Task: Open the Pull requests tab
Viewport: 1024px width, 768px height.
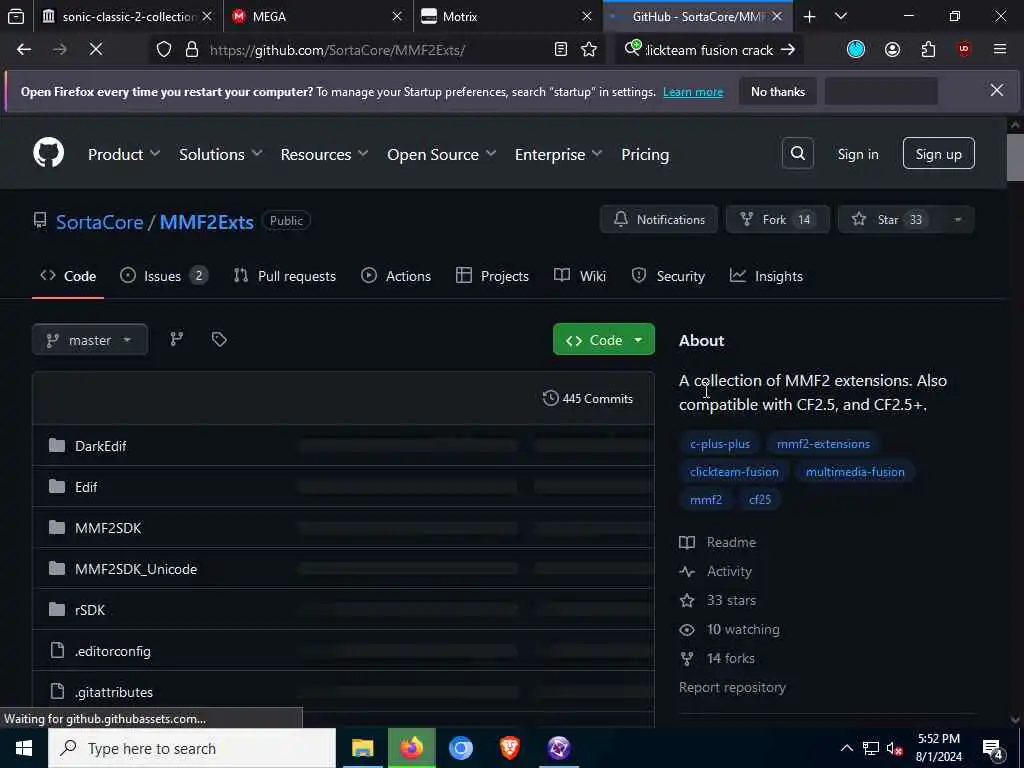Action: pyautogui.click(x=285, y=276)
